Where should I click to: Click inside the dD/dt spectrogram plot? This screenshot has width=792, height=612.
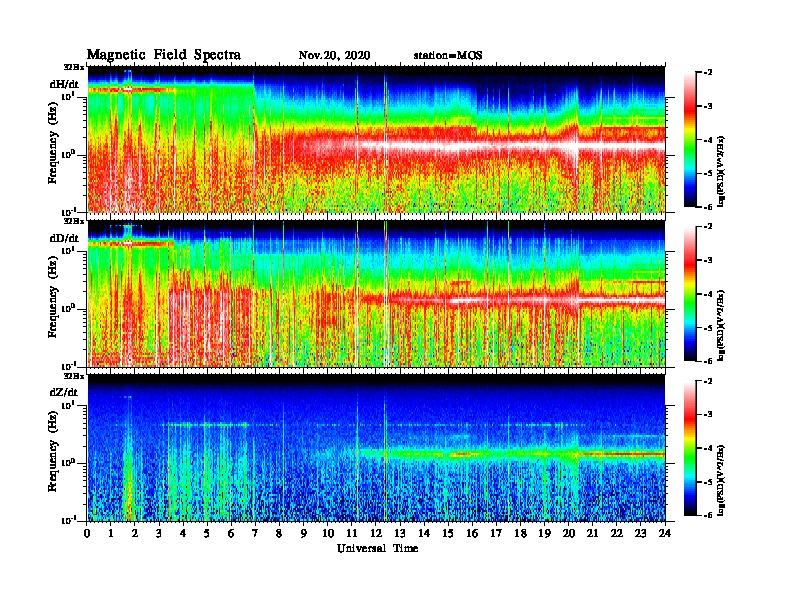pos(376,294)
